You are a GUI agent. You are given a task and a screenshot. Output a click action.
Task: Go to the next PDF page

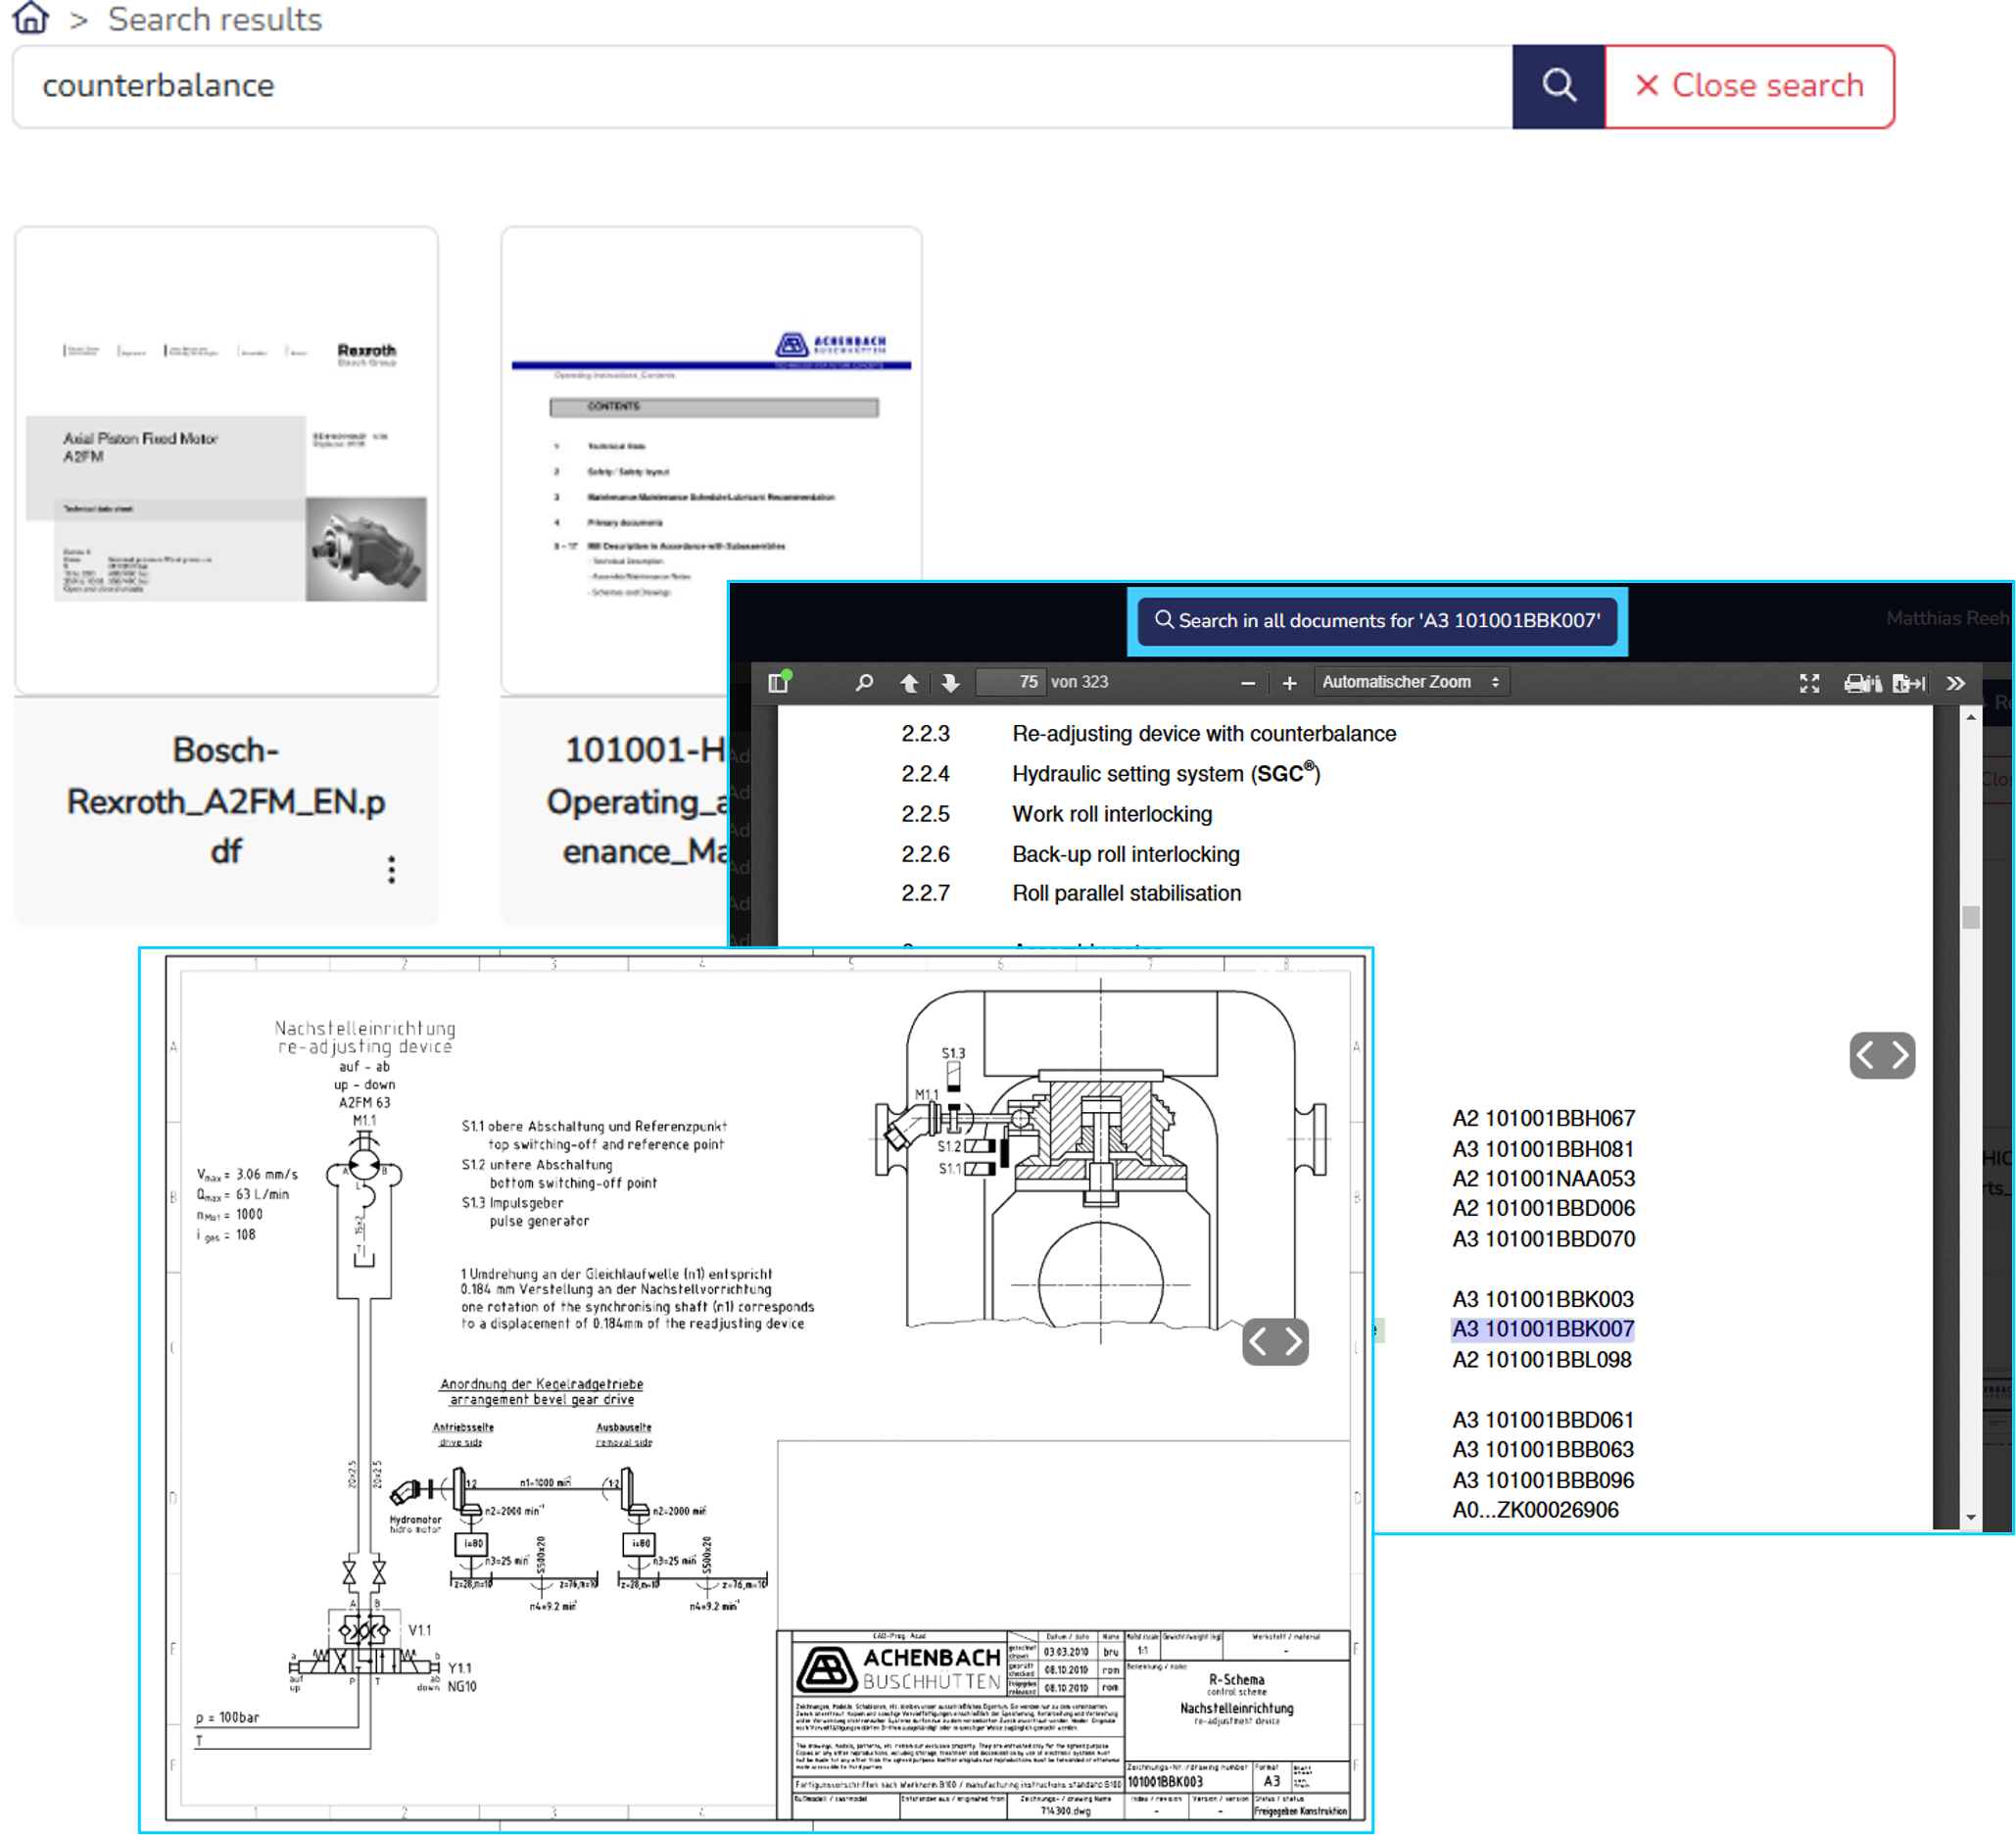(x=950, y=683)
